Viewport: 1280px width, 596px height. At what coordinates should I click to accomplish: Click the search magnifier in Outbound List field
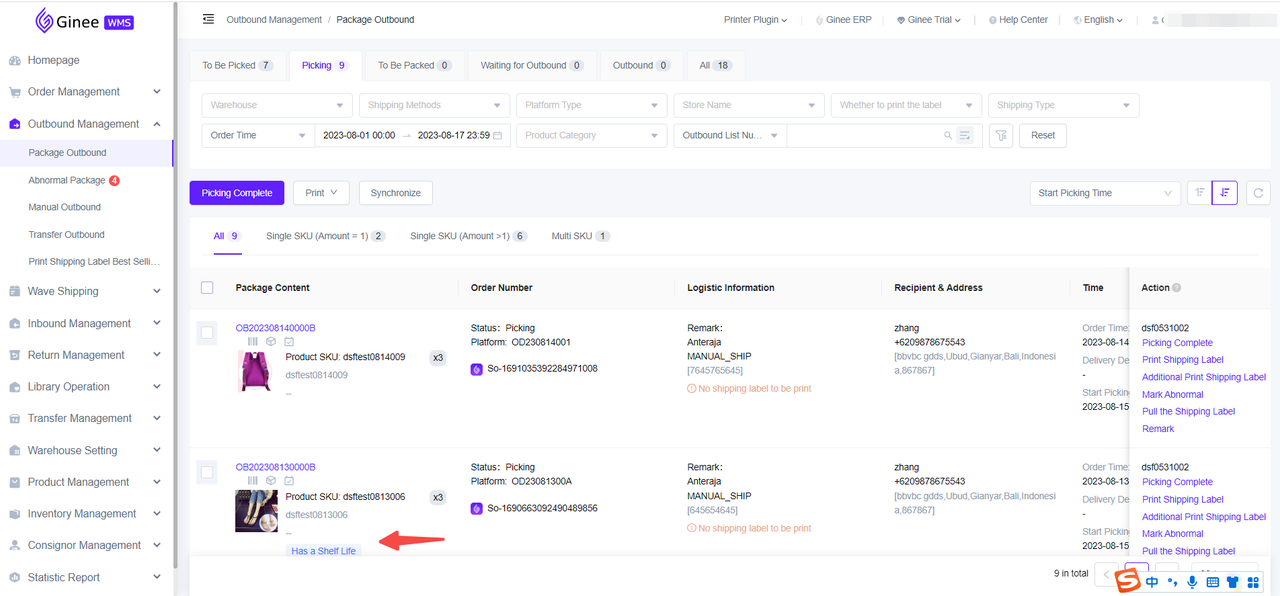[x=948, y=135]
